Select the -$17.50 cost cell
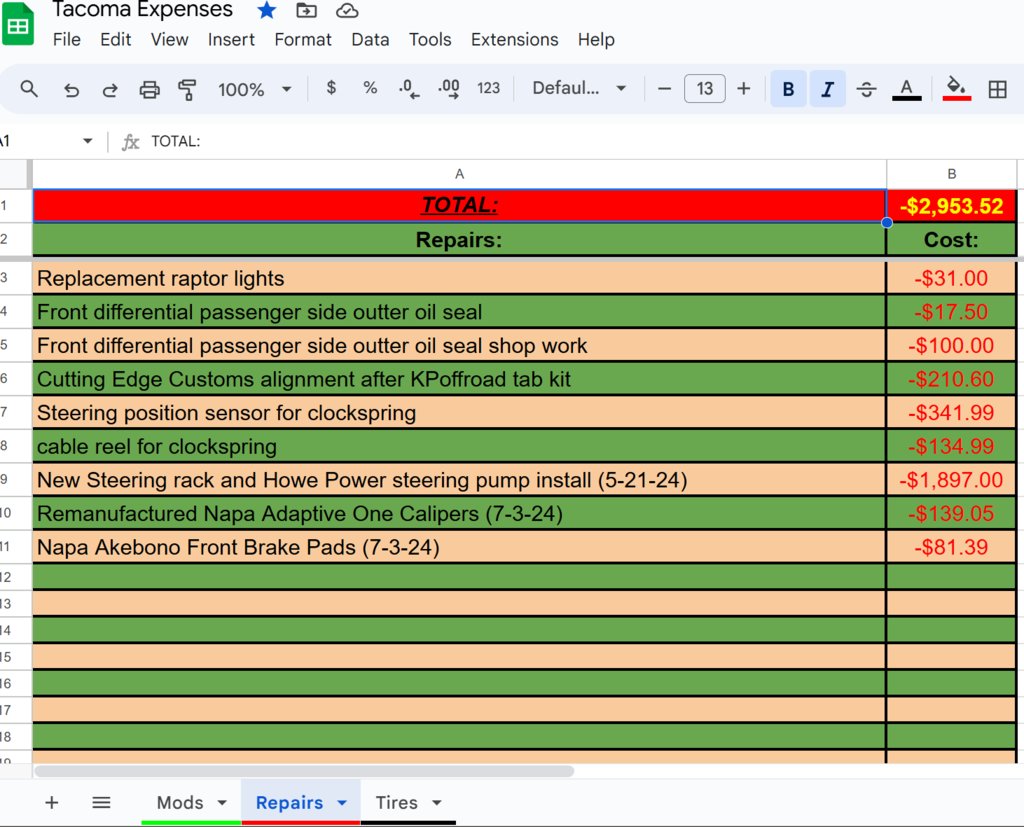Viewport: 1024px width, 827px height. (x=951, y=312)
